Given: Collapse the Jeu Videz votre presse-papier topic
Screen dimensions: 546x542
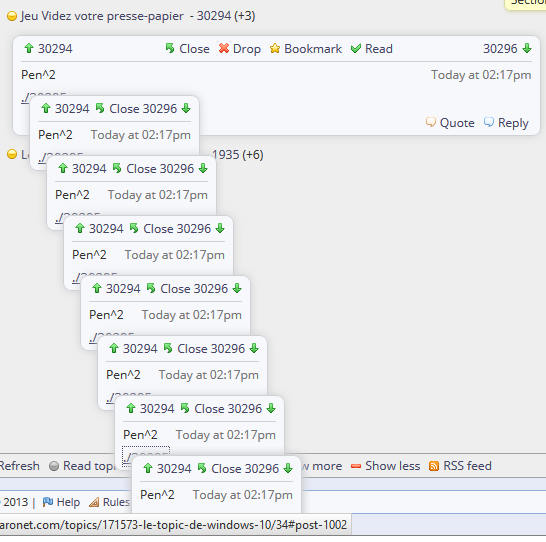Looking at the screenshot, I should [x=12, y=16].
